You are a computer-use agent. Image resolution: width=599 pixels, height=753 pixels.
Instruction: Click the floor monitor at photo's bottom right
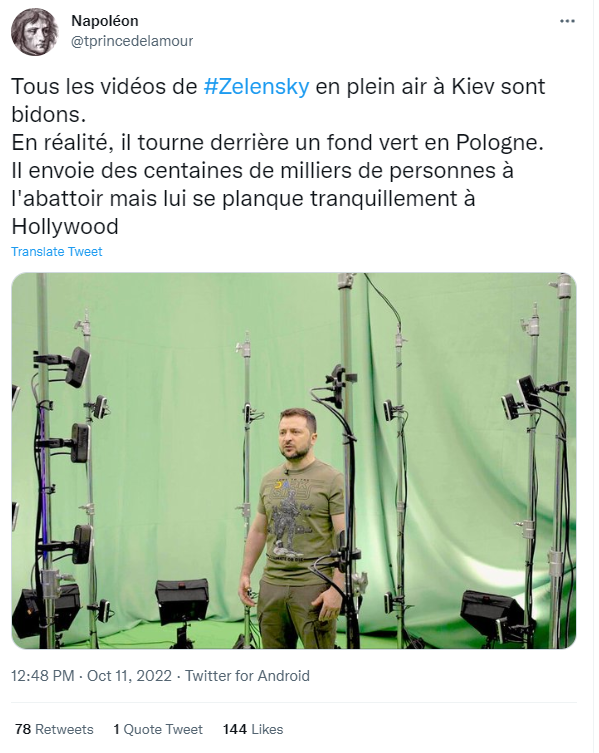tap(492, 613)
